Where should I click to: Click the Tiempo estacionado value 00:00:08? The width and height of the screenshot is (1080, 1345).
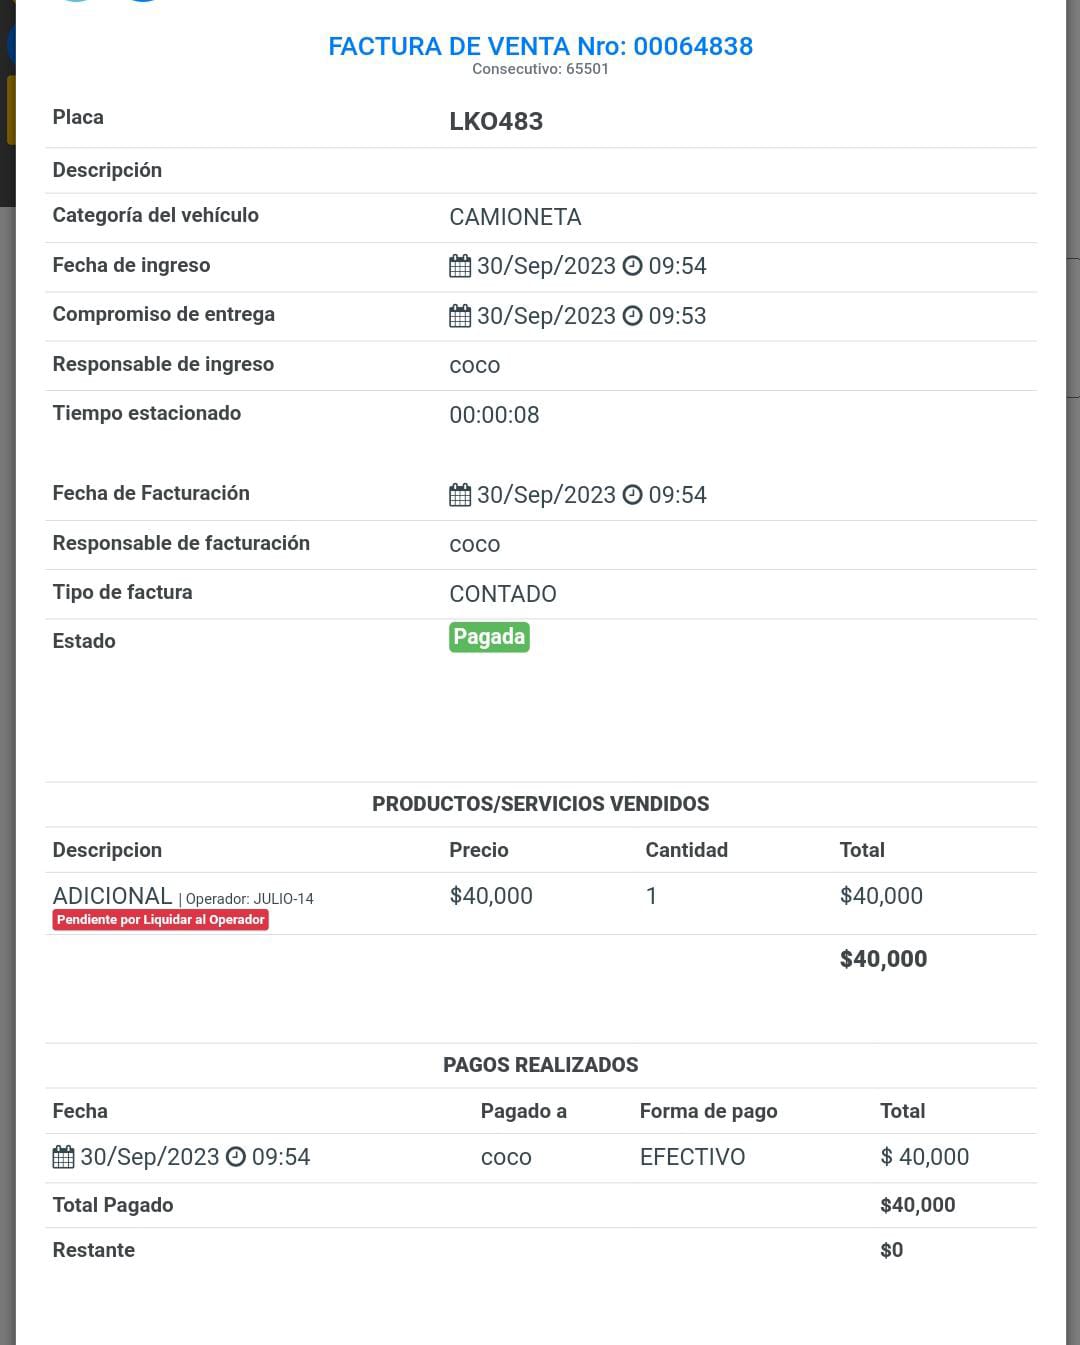pos(494,415)
